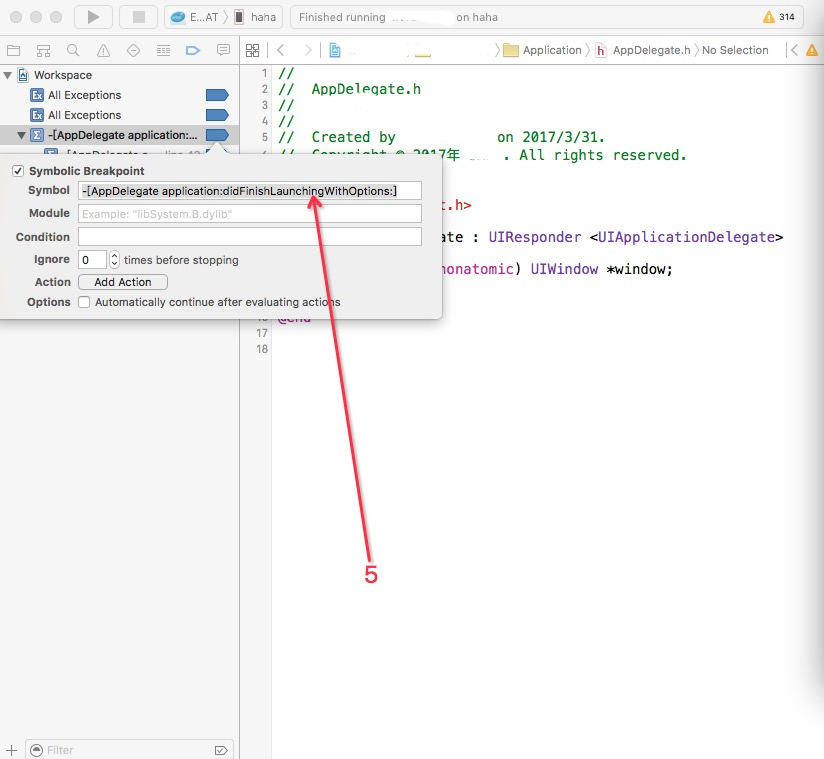The image size is (824, 759).
Task: Open the Find navigator magnifying glass
Action: (73, 50)
